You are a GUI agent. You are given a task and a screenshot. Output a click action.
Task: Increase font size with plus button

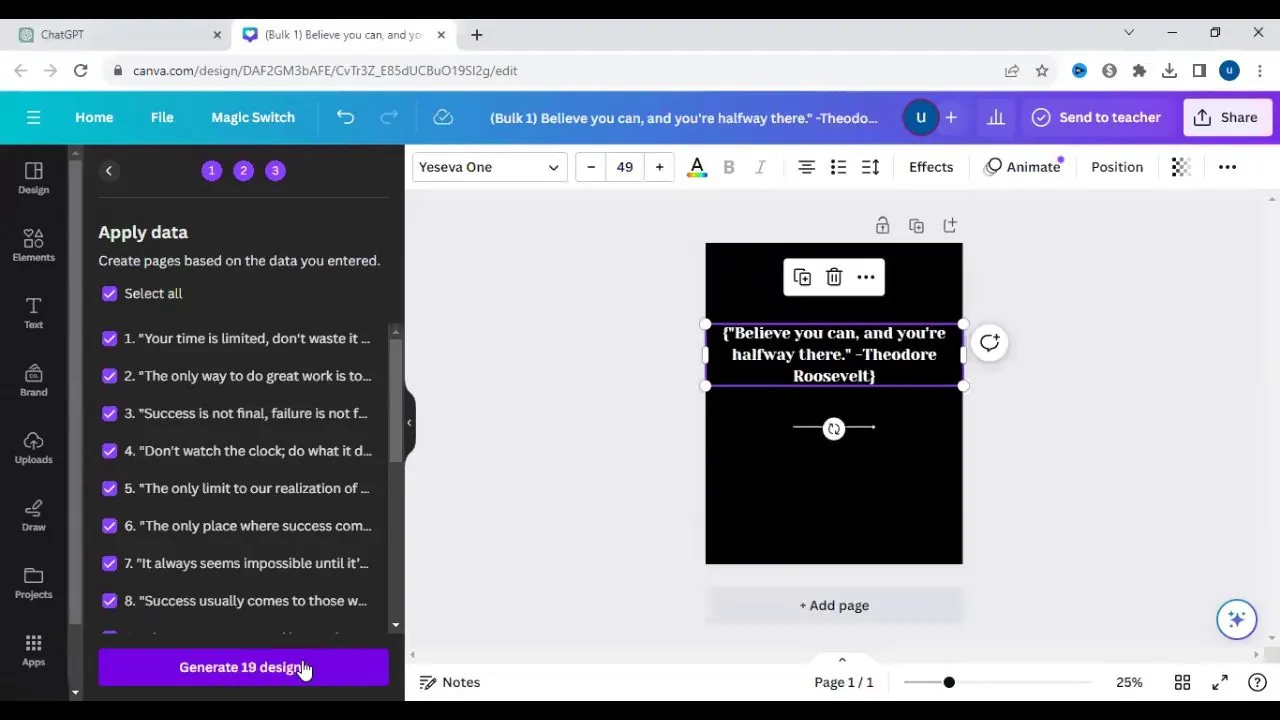pos(659,167)
